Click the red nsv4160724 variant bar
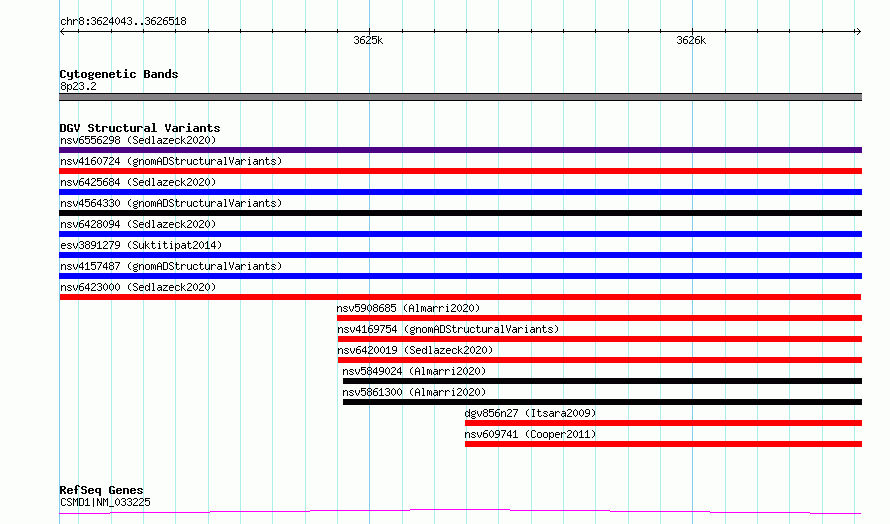Image resolution: width=890 pixels, height=524 pixels. point(460,171)
